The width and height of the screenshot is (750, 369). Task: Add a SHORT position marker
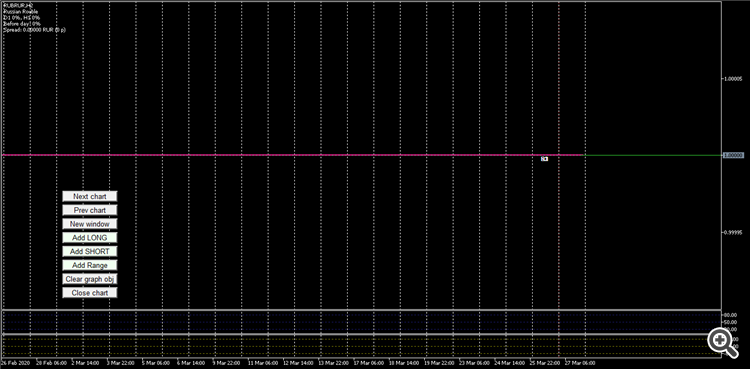click(89, 251)
